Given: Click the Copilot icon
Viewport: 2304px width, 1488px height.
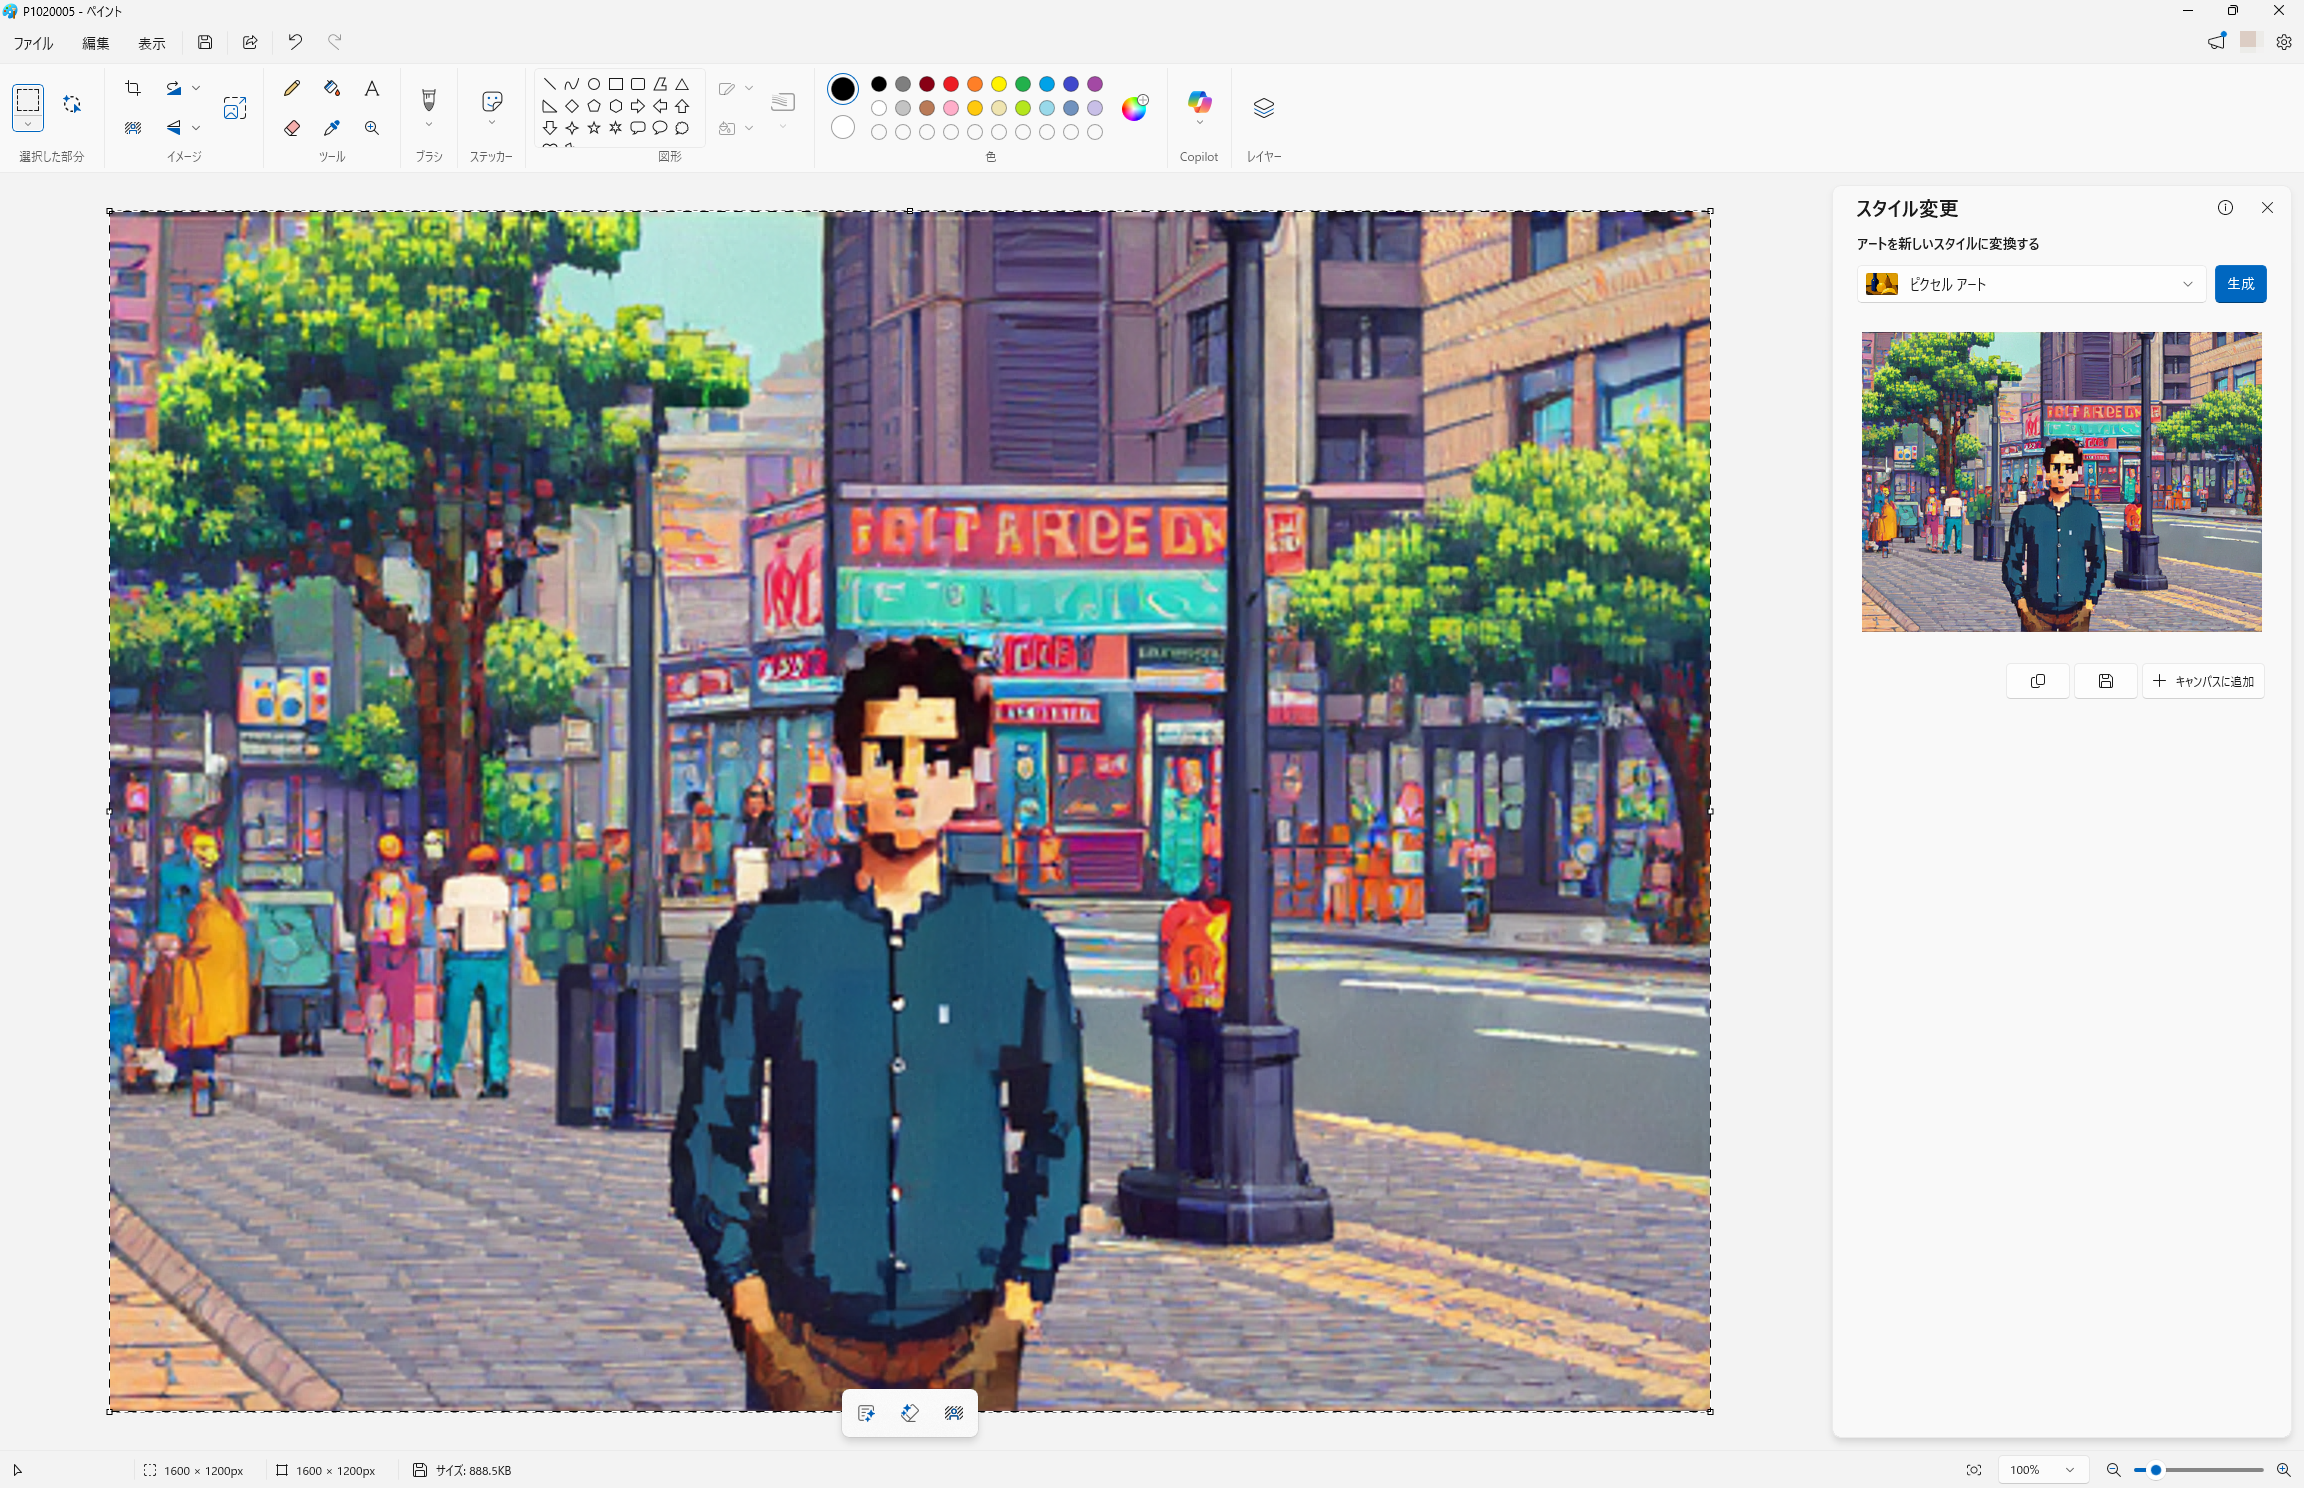Looking at the screenshot, I should click(1199, 102).
